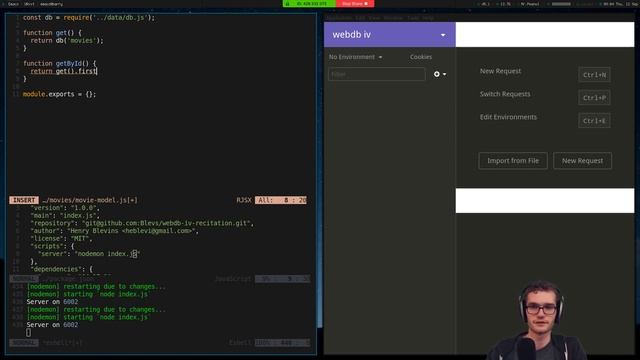640x360 pixels.
Task: Click the "license": "MIT" line
Action: pos(61,239)
